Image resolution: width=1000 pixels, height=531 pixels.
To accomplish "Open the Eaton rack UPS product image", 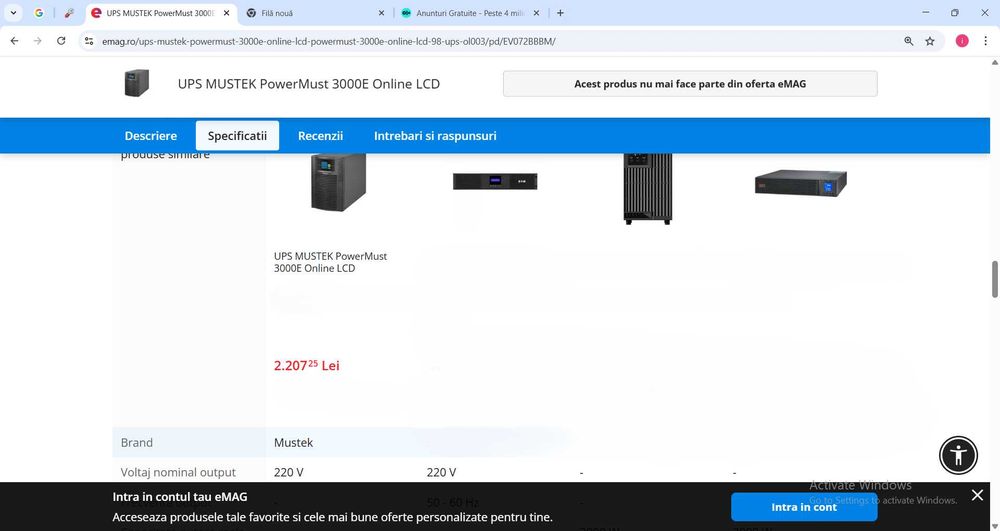I will tap(495, 181).
